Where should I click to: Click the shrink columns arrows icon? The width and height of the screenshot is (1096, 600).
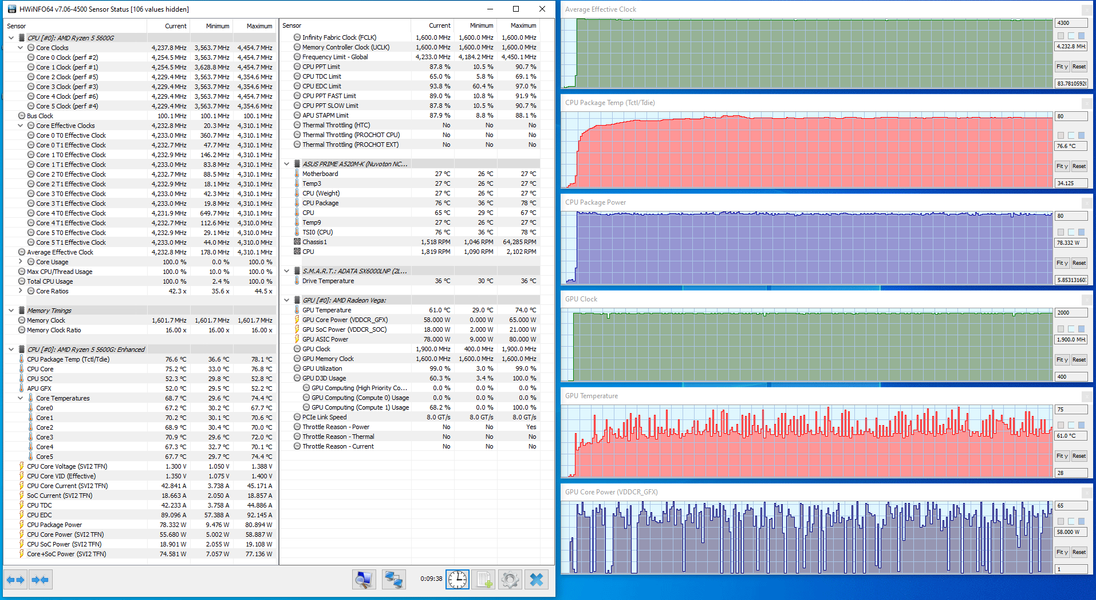click(x=40, y=580)
